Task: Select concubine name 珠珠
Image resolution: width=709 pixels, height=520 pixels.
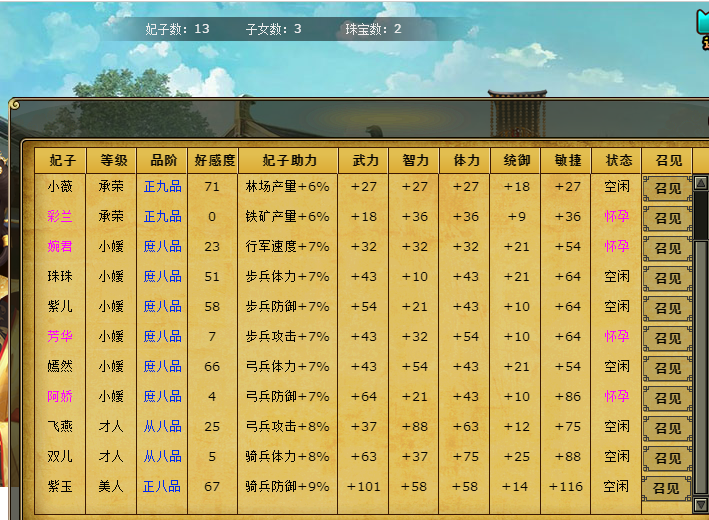Action: [60, 276]
